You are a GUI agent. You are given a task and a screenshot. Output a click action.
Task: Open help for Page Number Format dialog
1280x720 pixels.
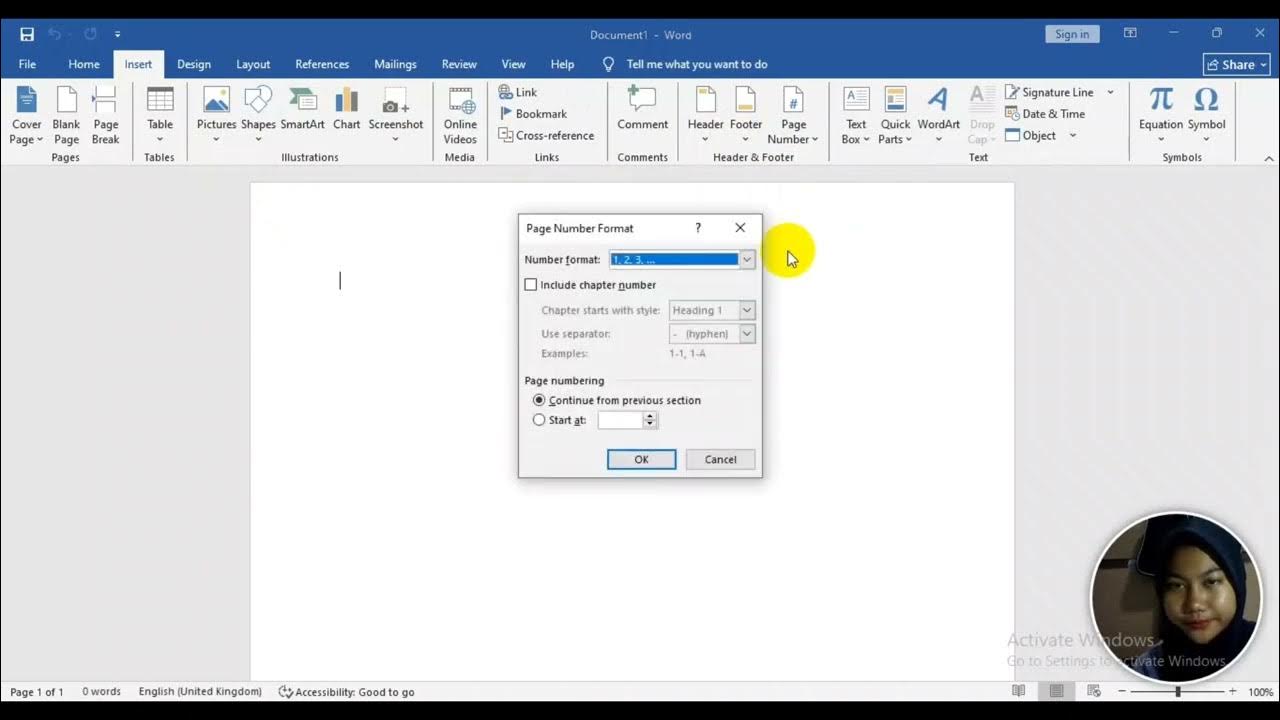point(698,228)
